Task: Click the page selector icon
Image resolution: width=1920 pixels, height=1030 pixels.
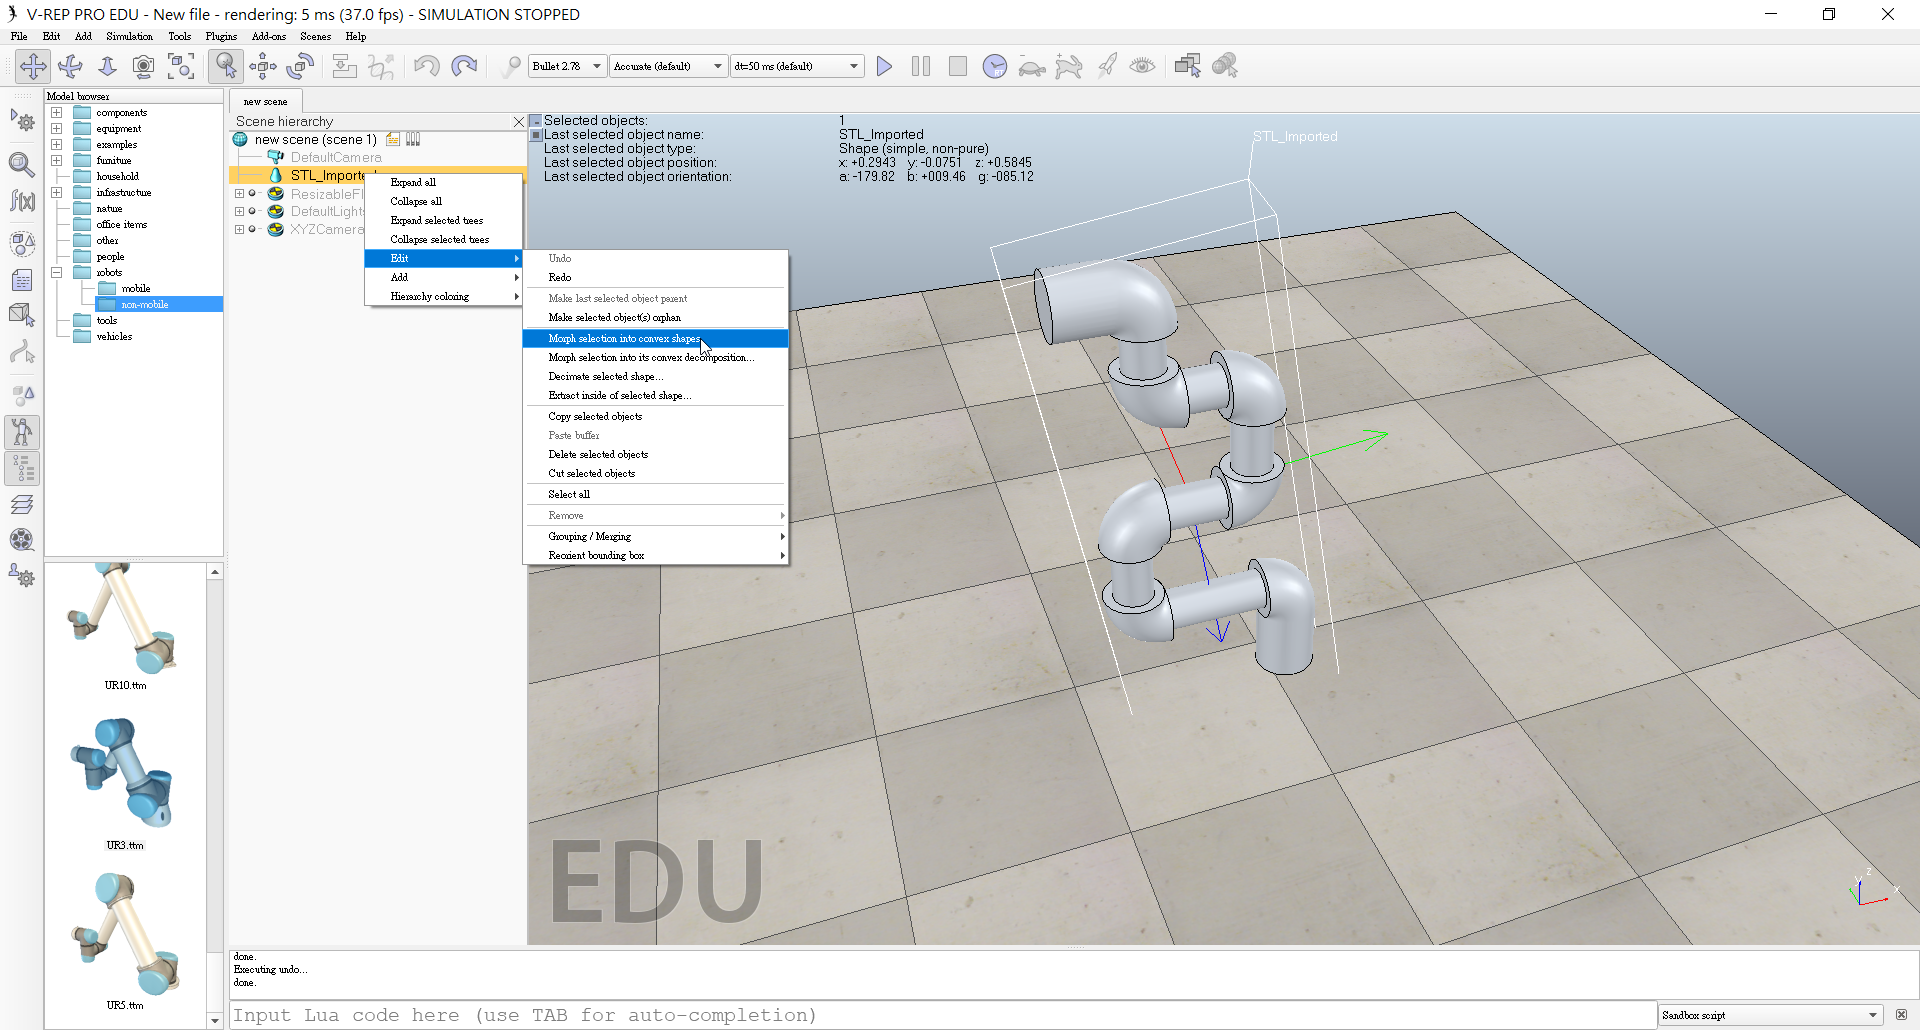Action: (1188, 66)
